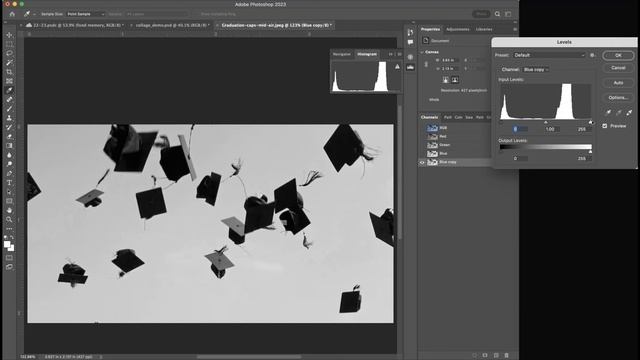Select the Blur tool
The width and height of the screenshot is (640, 360).
click(x=9, y=155)
